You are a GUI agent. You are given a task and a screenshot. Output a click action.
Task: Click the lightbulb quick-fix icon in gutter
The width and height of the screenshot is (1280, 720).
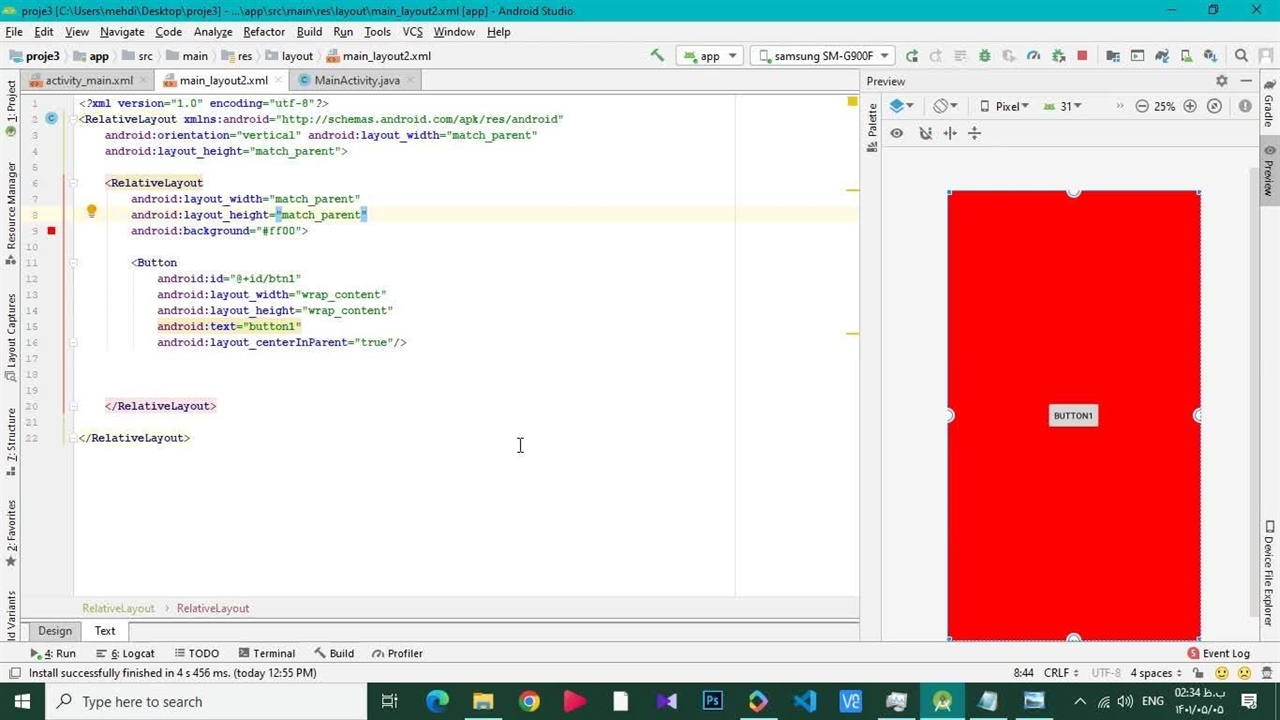tap(91, 212)
